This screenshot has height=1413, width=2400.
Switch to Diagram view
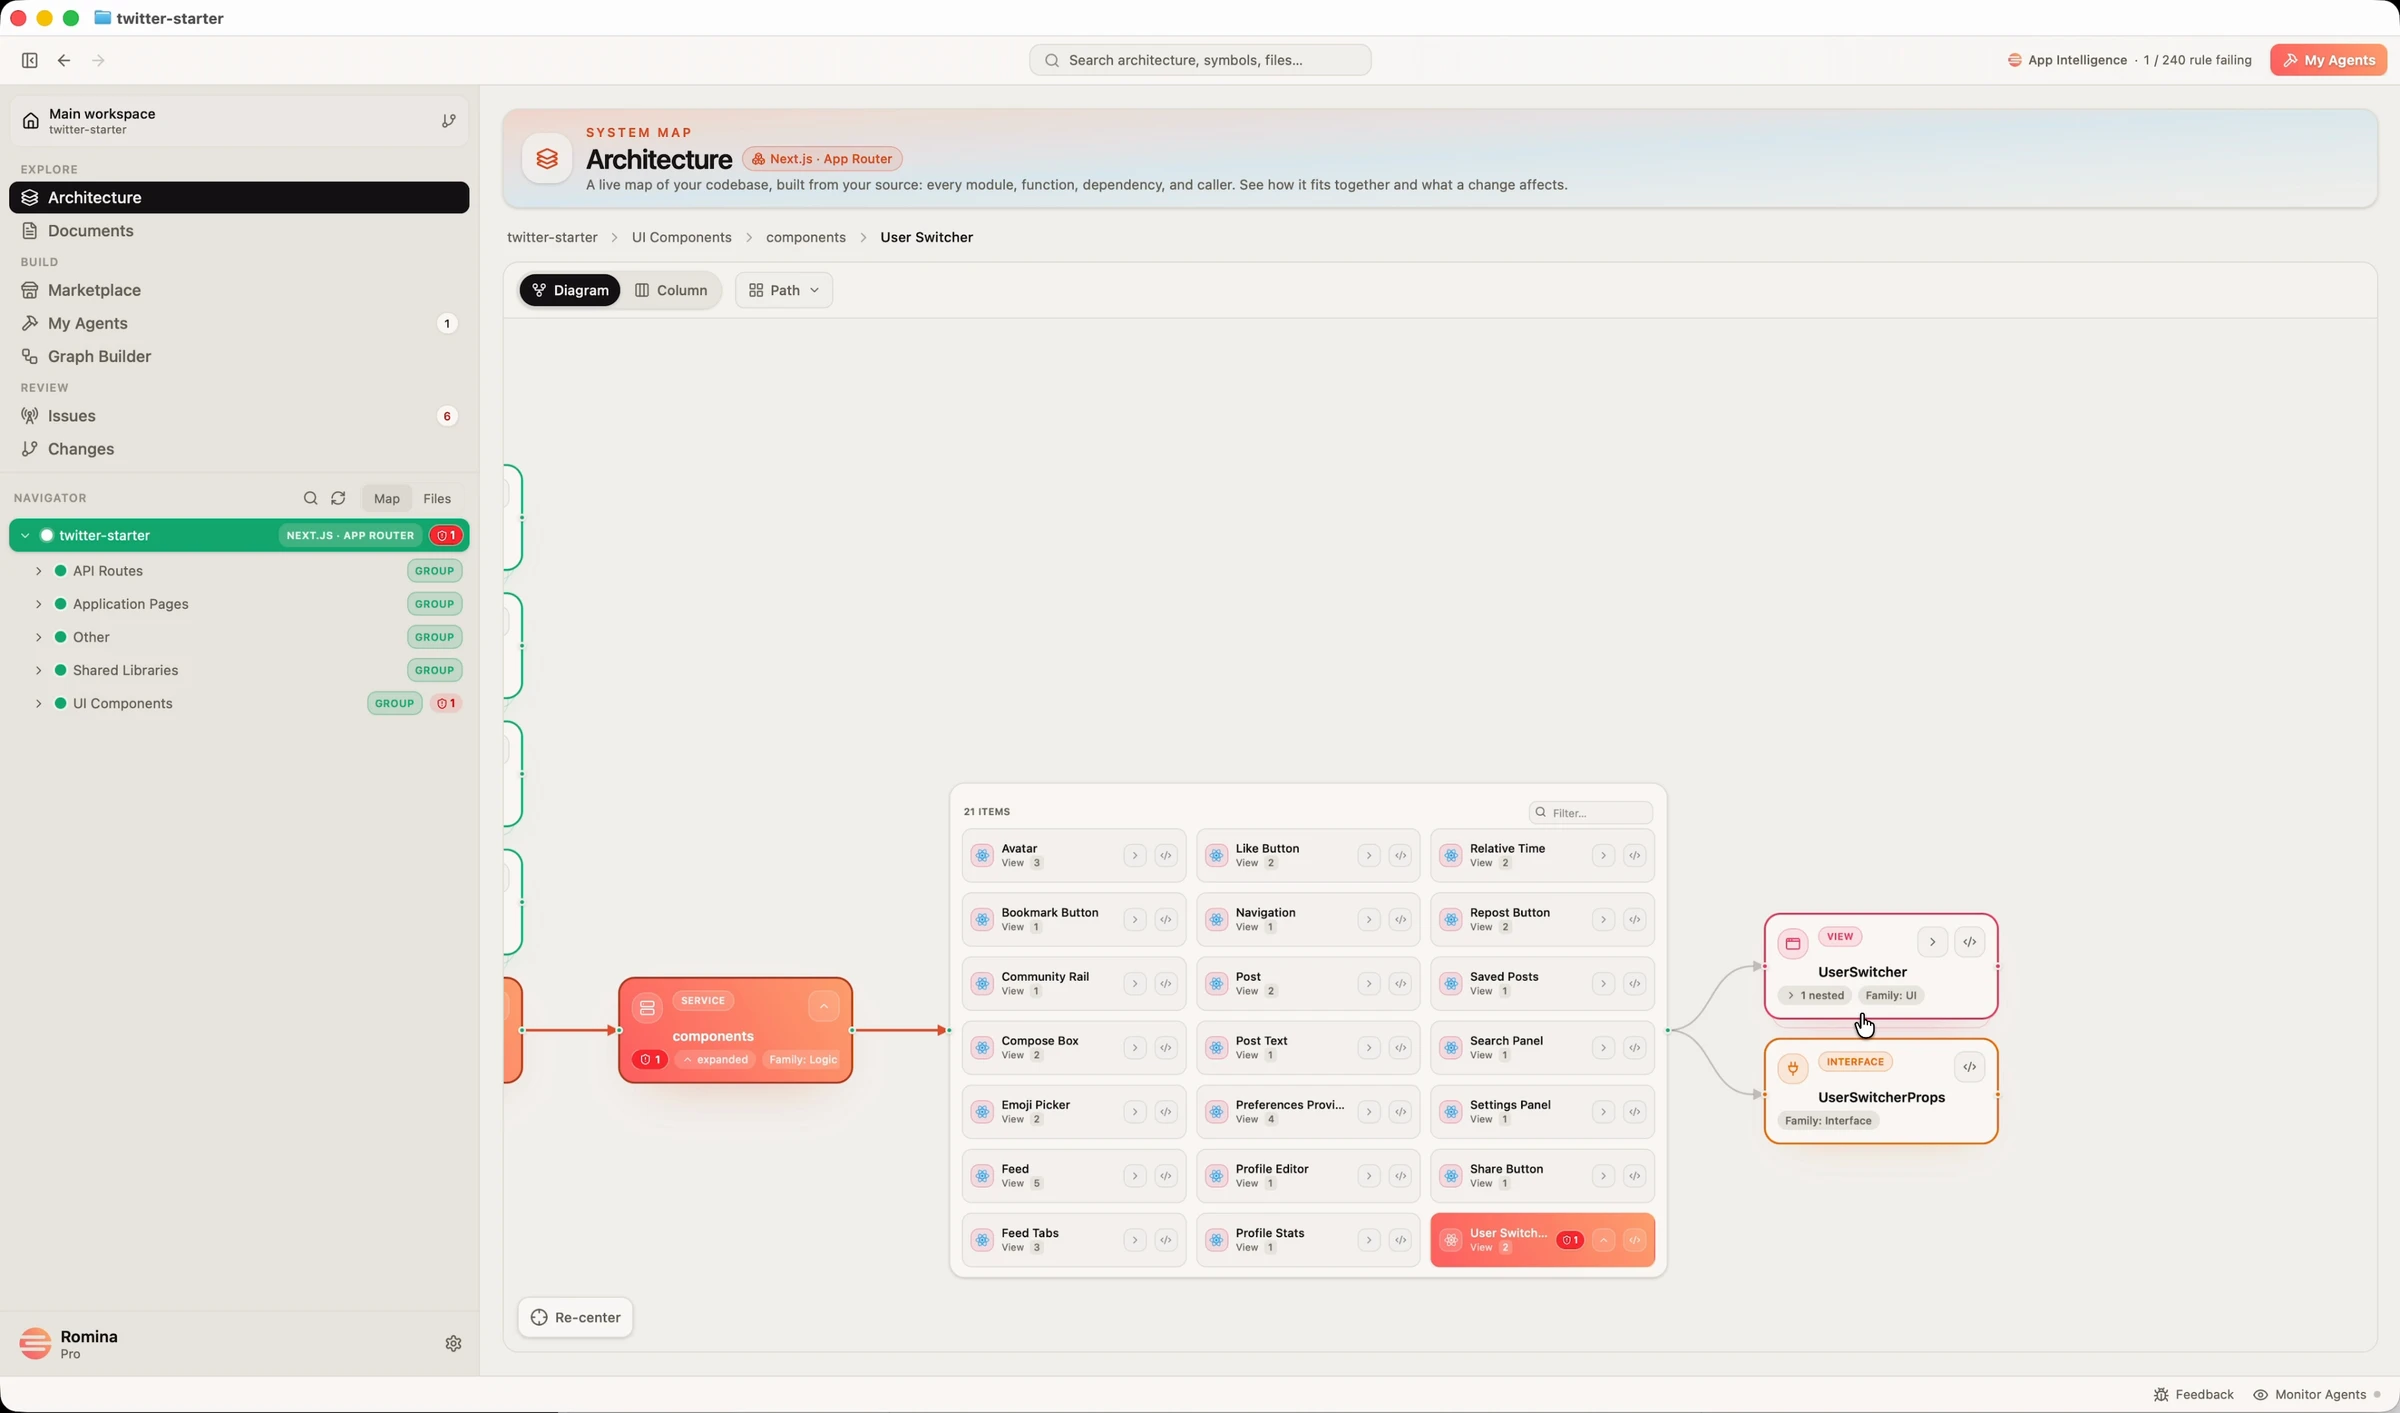tap(570, 290)
